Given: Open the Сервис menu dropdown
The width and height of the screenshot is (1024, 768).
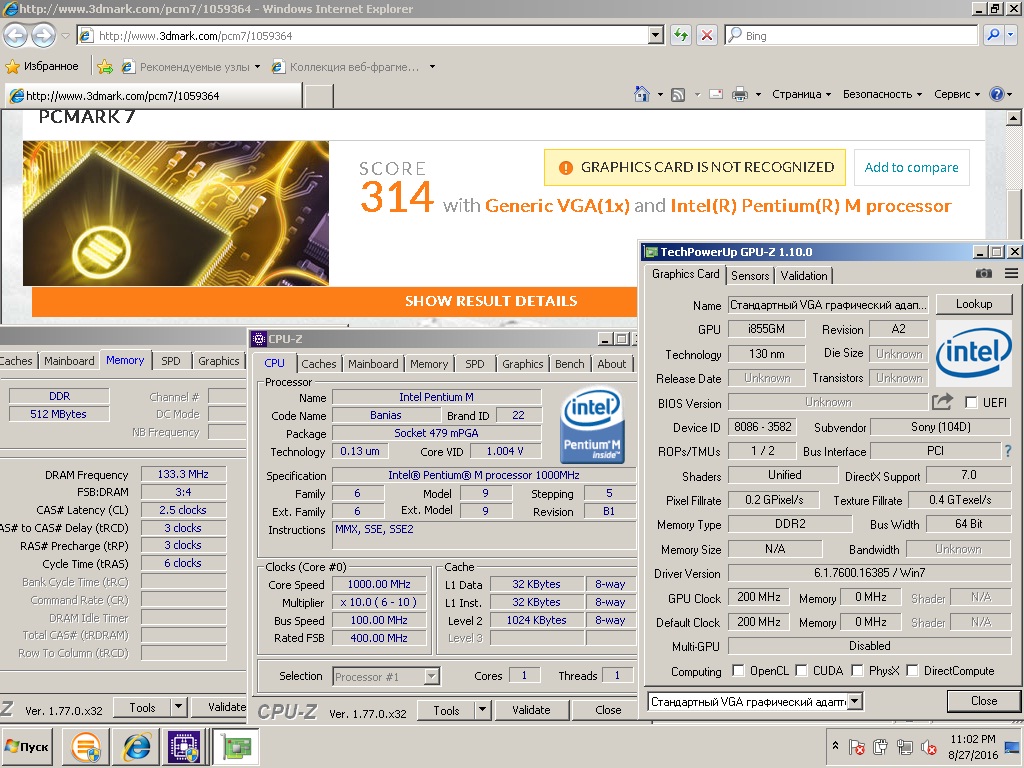Looking at the screenshot, I should click(957, 94).
